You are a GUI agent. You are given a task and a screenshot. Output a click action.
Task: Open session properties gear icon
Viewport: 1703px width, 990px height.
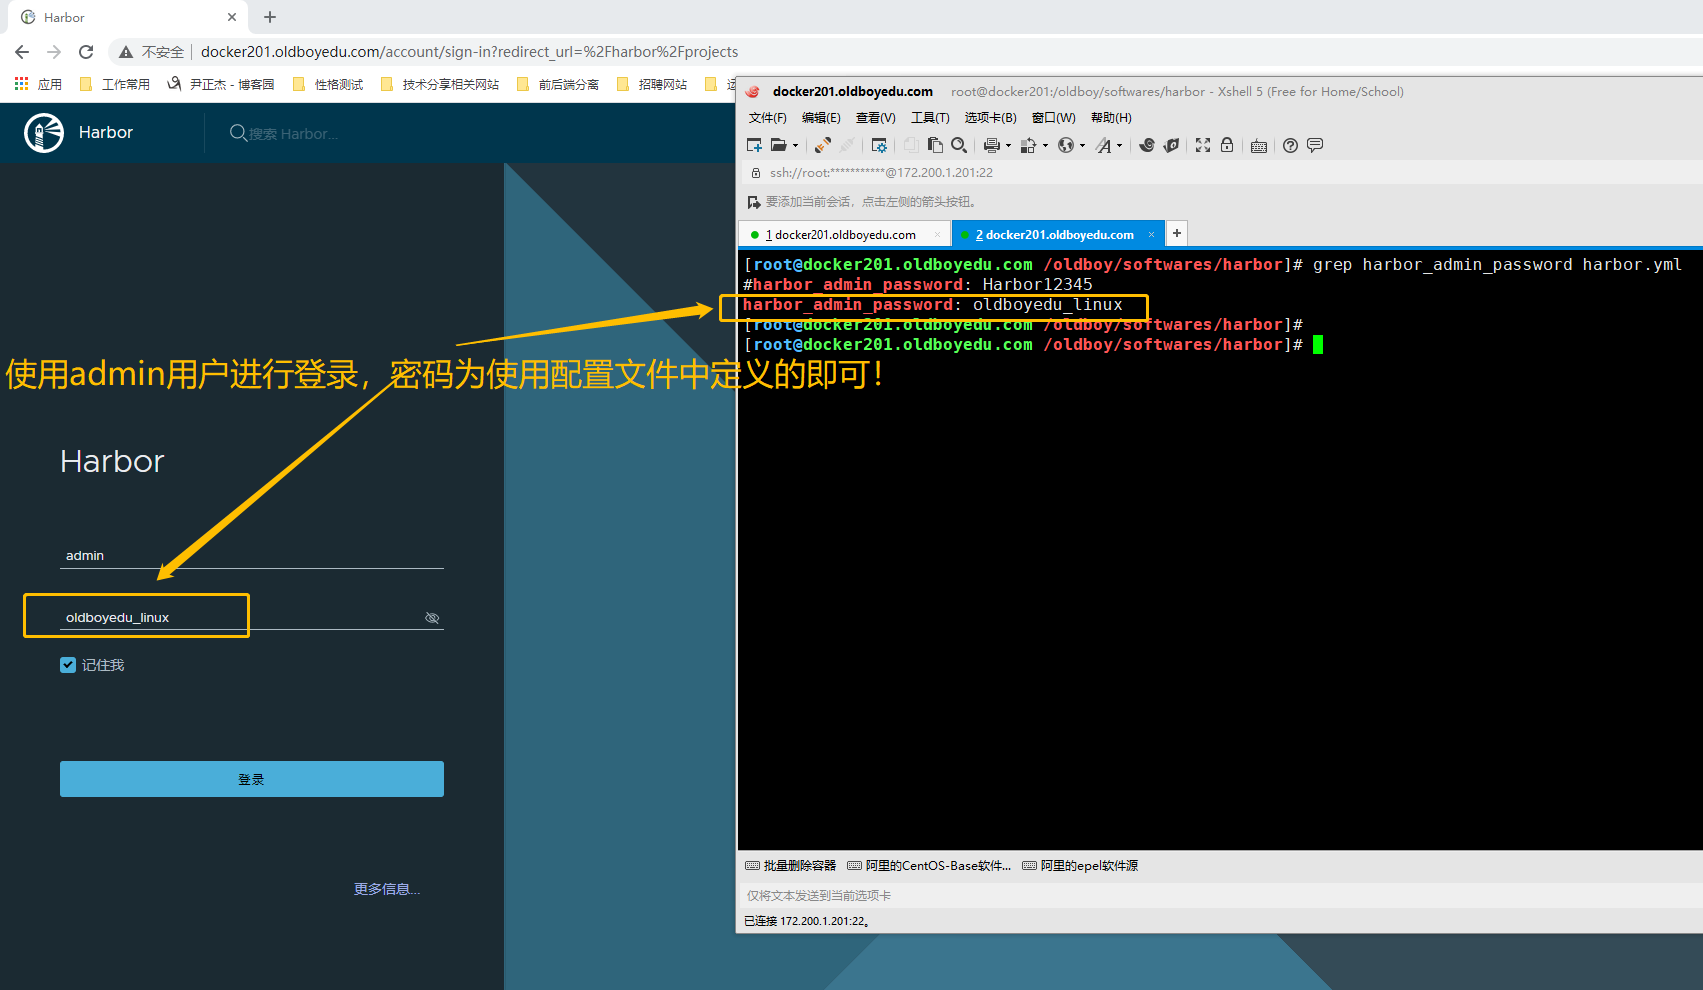pyautogui.click(x=879, y=145)
